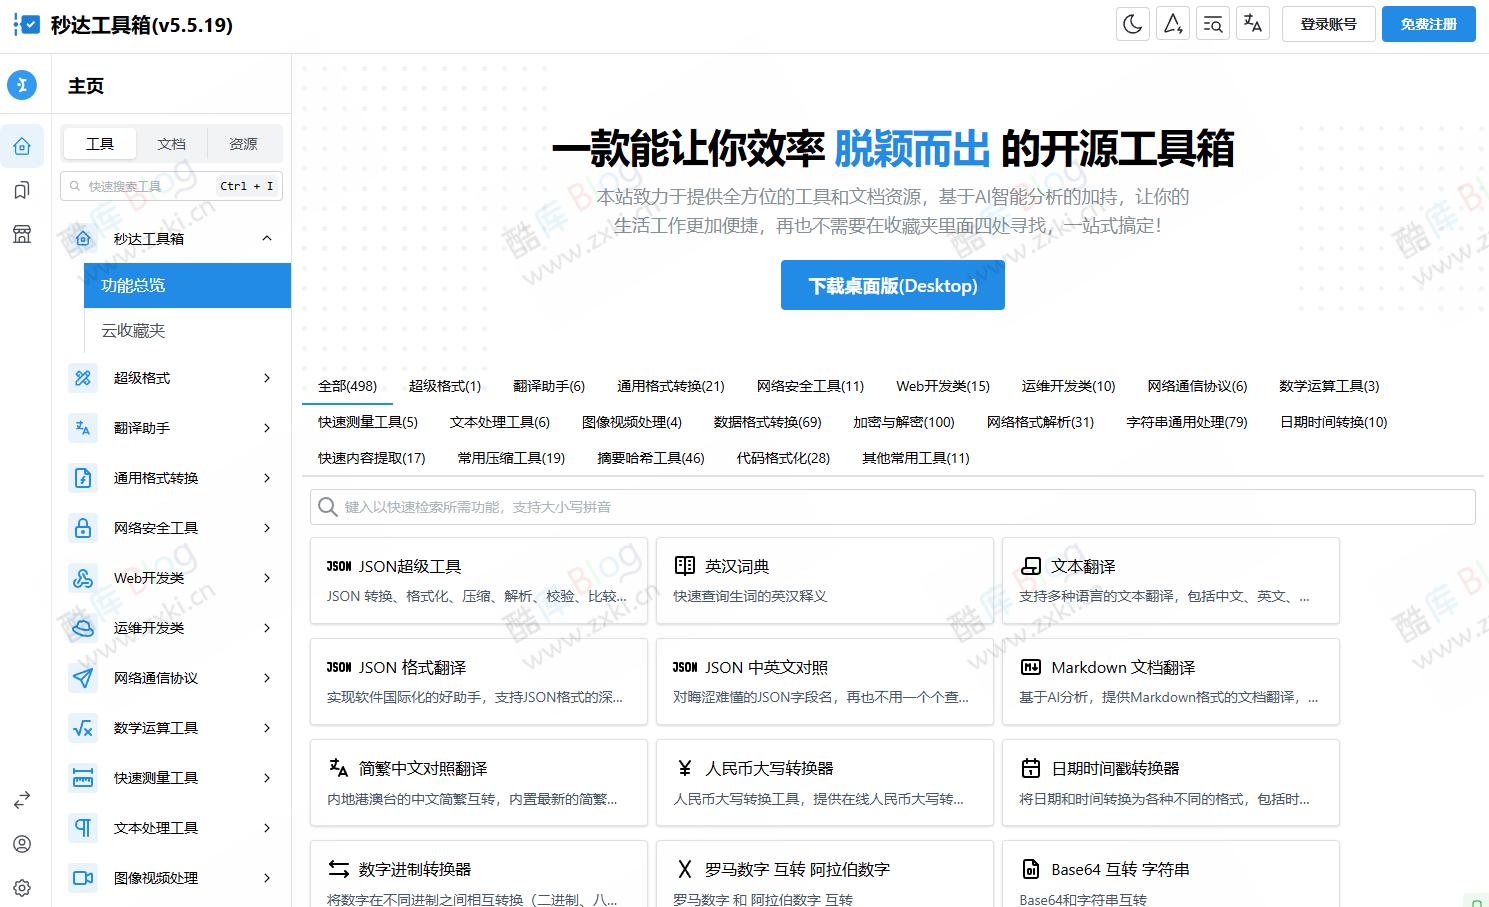Select the AI lightning icon near the moon icon
The width and height of the screenshot is (1489, 907).
[1172, 23]
